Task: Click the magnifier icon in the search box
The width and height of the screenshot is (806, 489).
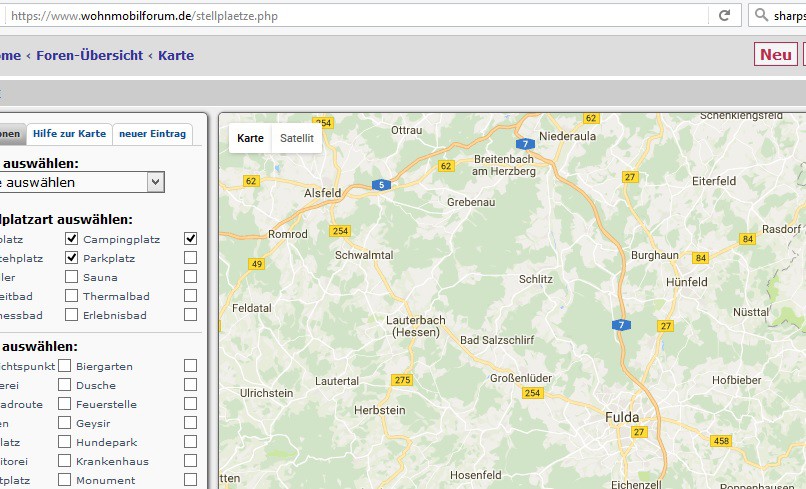Action: click(x=761, y=15)
